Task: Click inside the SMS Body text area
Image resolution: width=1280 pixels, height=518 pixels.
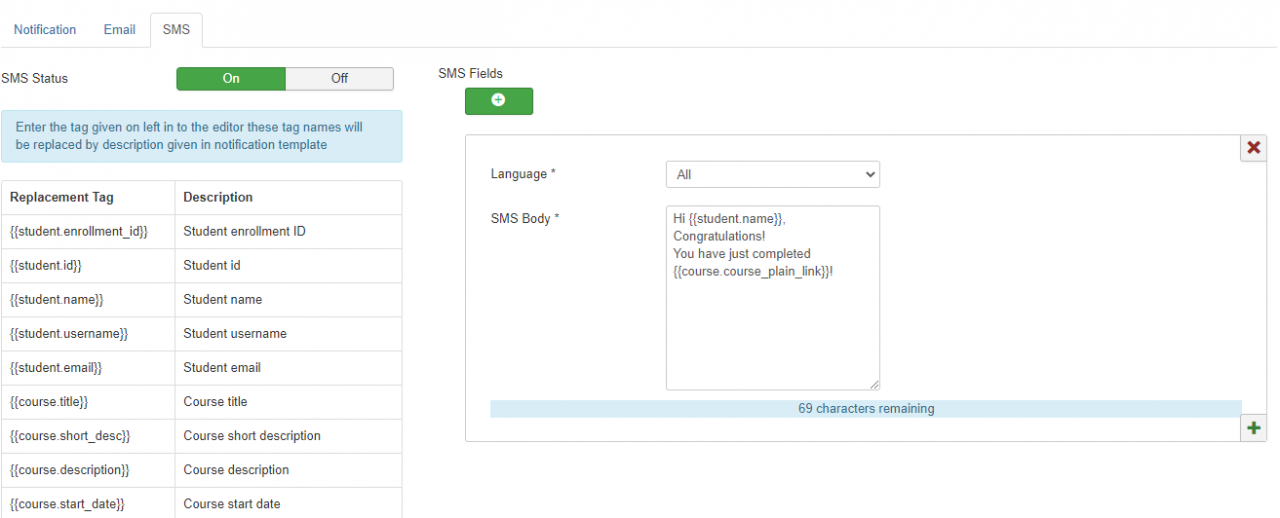Action: click(x=772, y=330)
